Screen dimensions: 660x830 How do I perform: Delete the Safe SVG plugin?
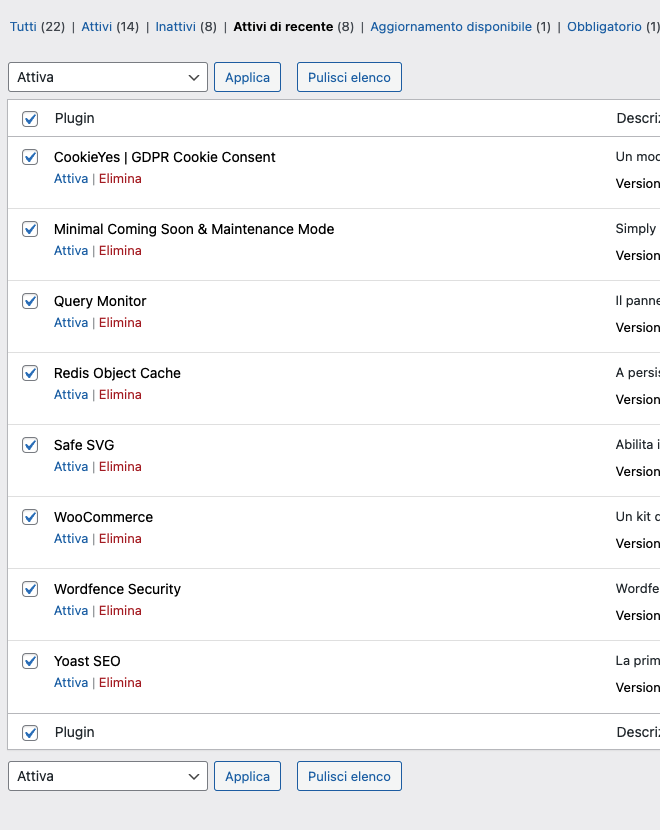tap(120, 467)
